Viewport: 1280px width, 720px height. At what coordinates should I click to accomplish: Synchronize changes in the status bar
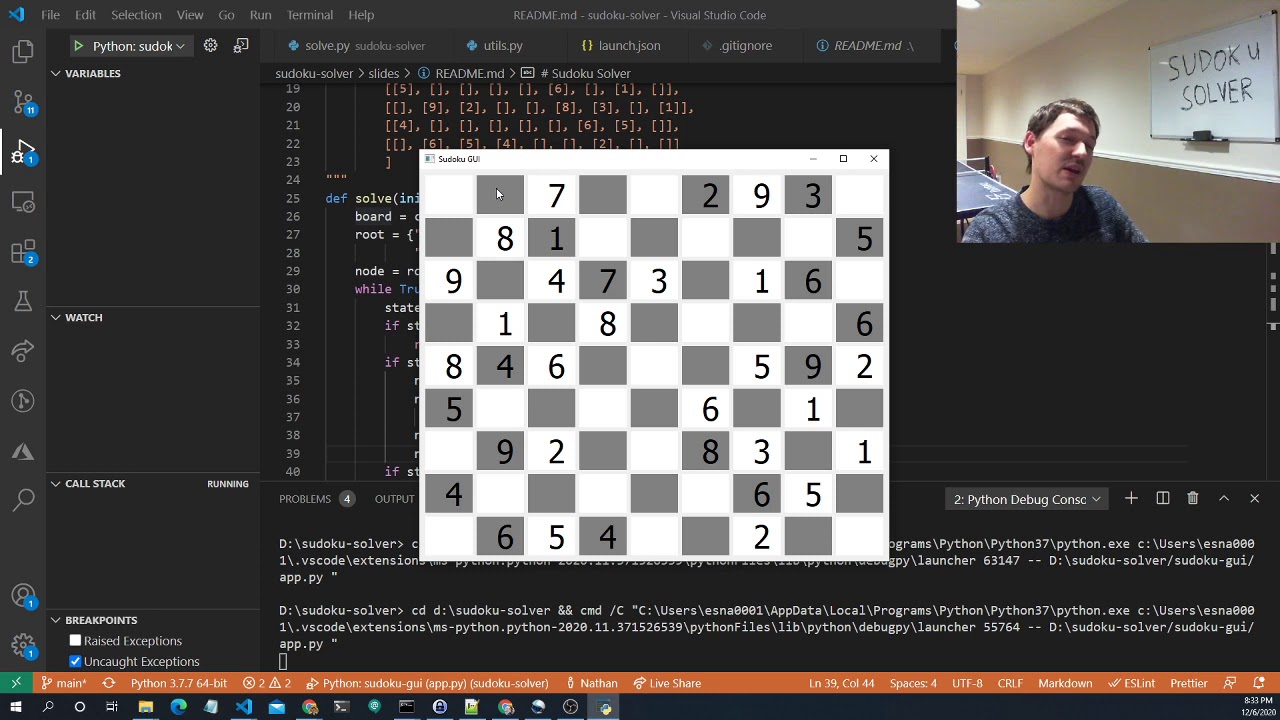coord(109,683)
